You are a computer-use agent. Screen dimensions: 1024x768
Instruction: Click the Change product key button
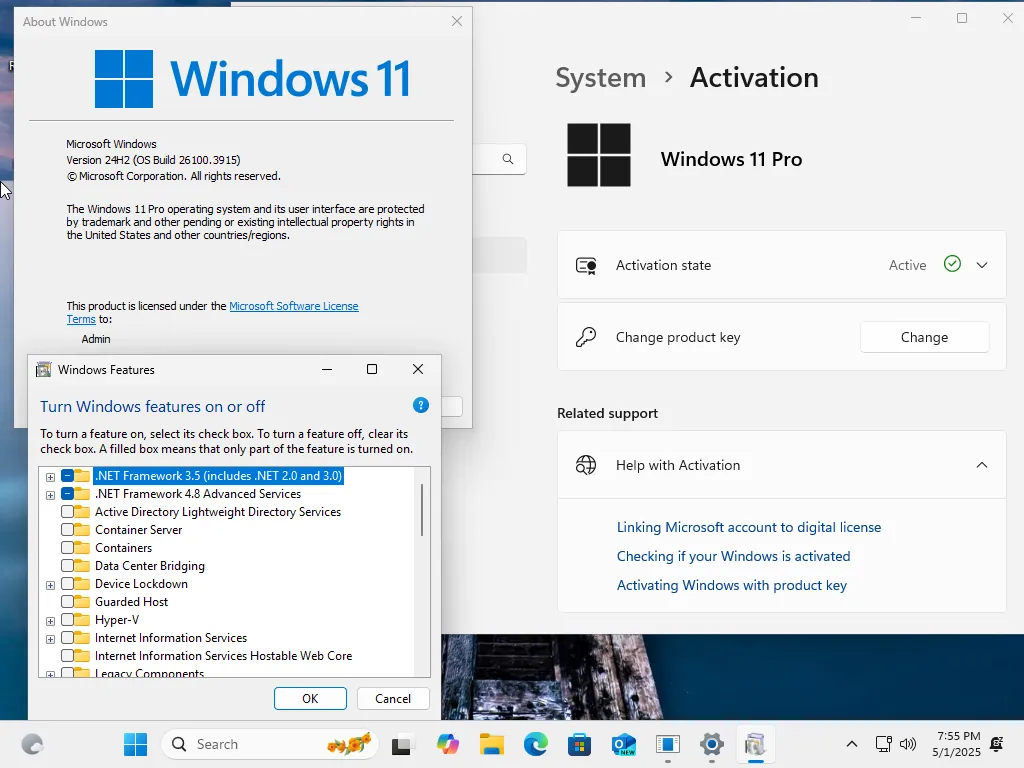(x=924, y=337)
